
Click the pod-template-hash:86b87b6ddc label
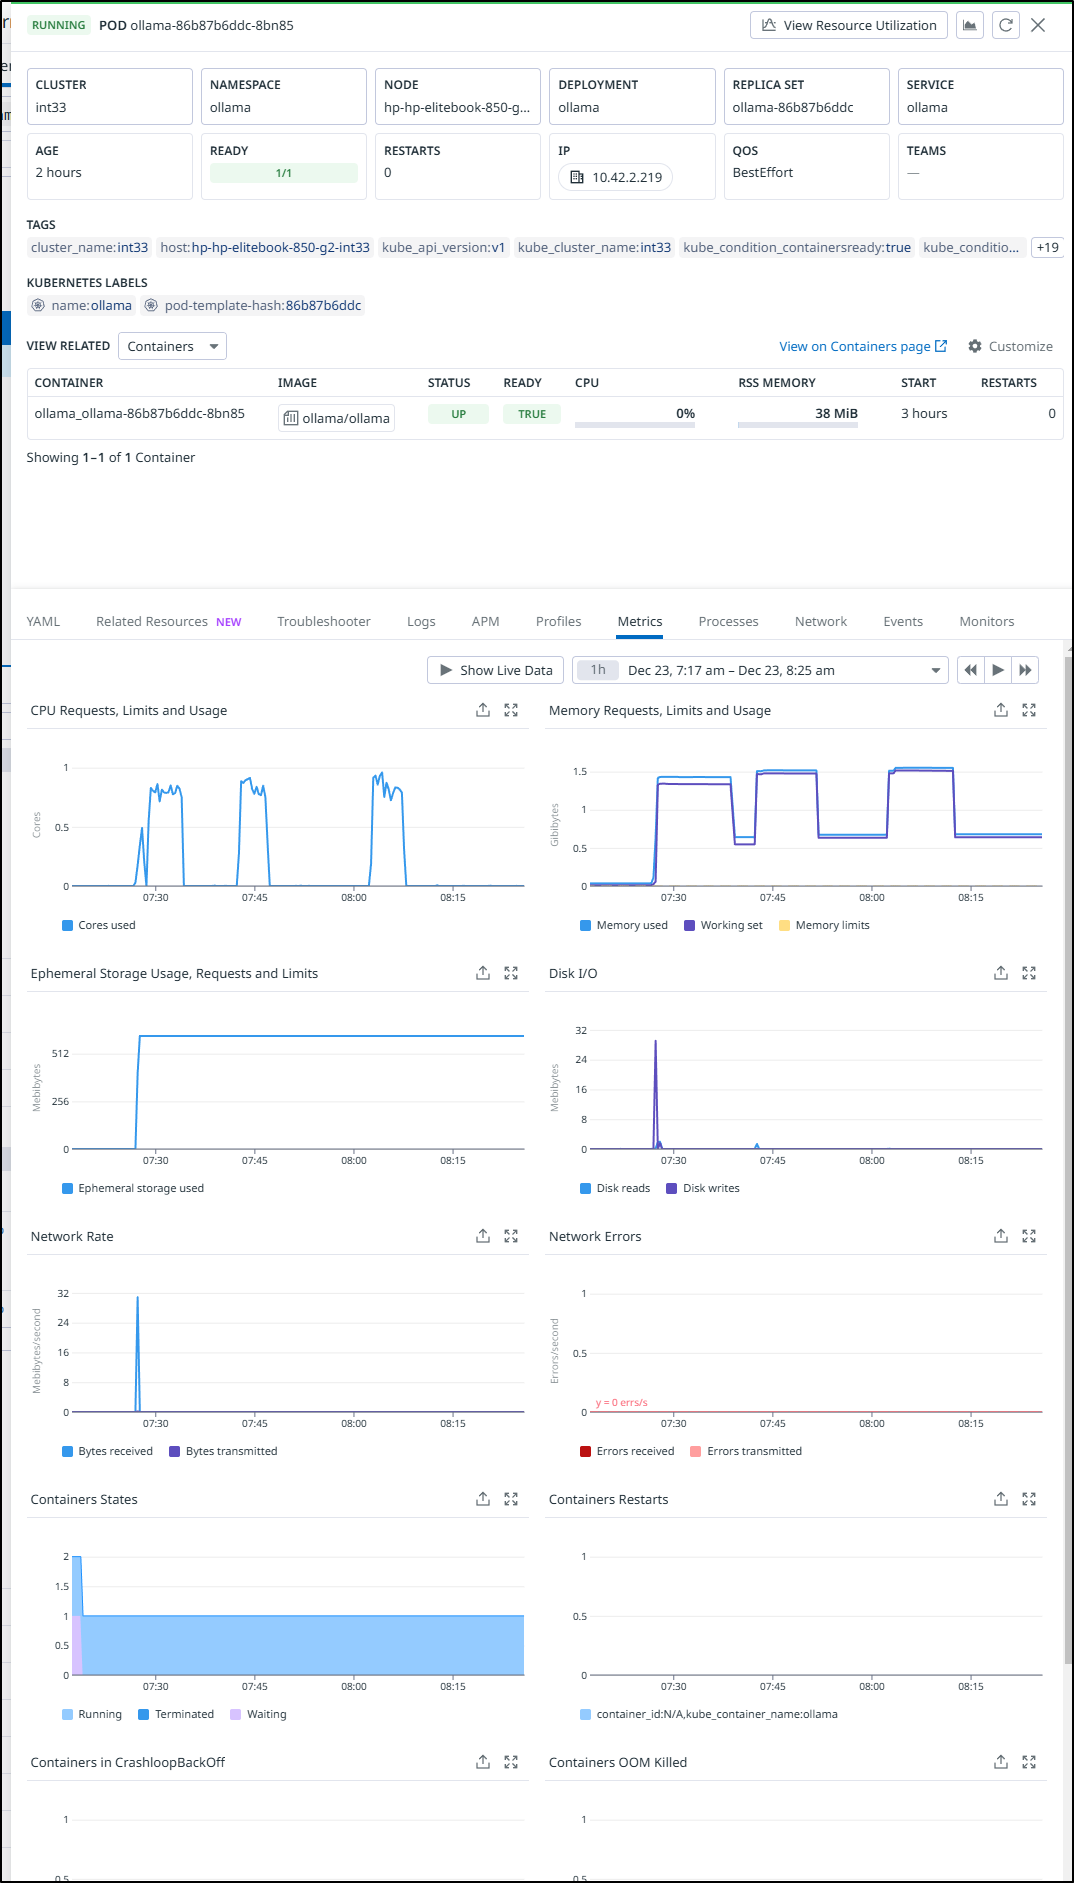(x=253, y=305)
